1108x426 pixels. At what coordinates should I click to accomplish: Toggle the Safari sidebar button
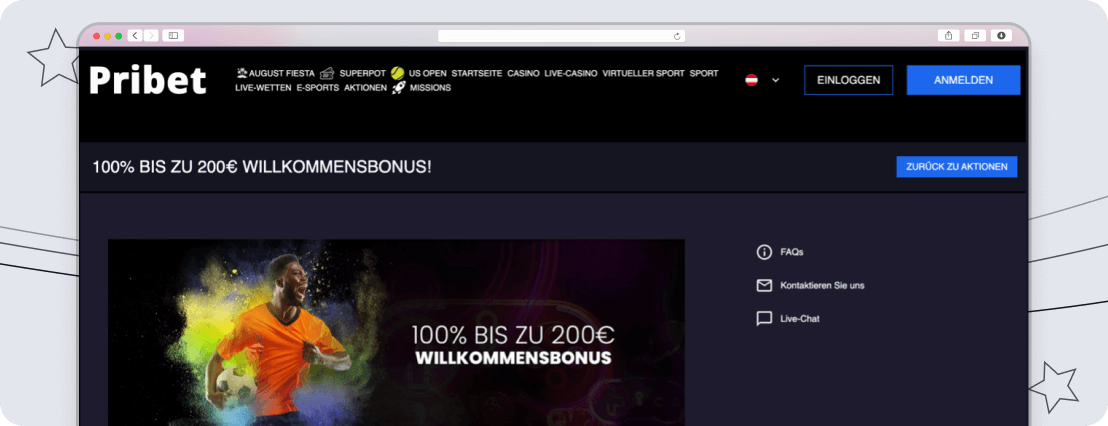[x=173, y=35]
